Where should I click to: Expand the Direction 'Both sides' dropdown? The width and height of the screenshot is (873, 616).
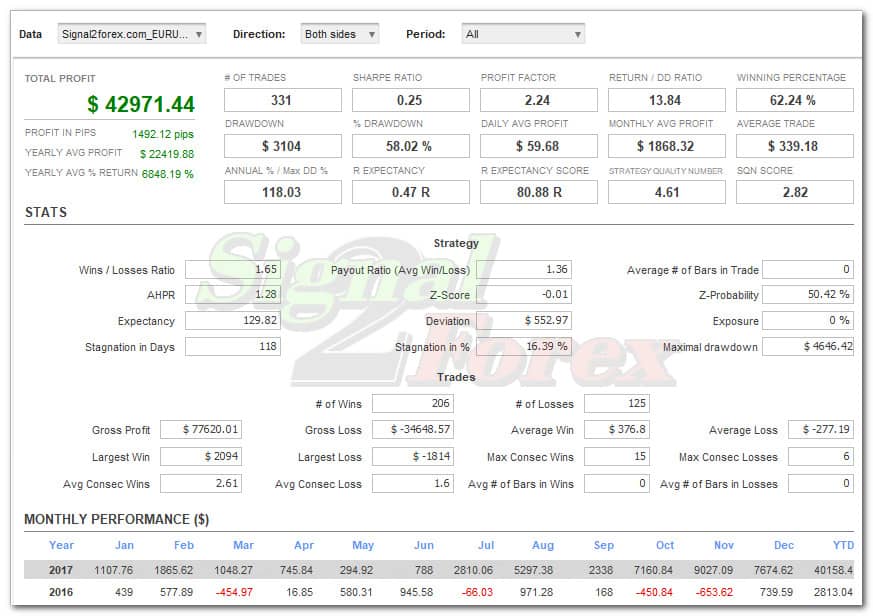tap(339, 34)
